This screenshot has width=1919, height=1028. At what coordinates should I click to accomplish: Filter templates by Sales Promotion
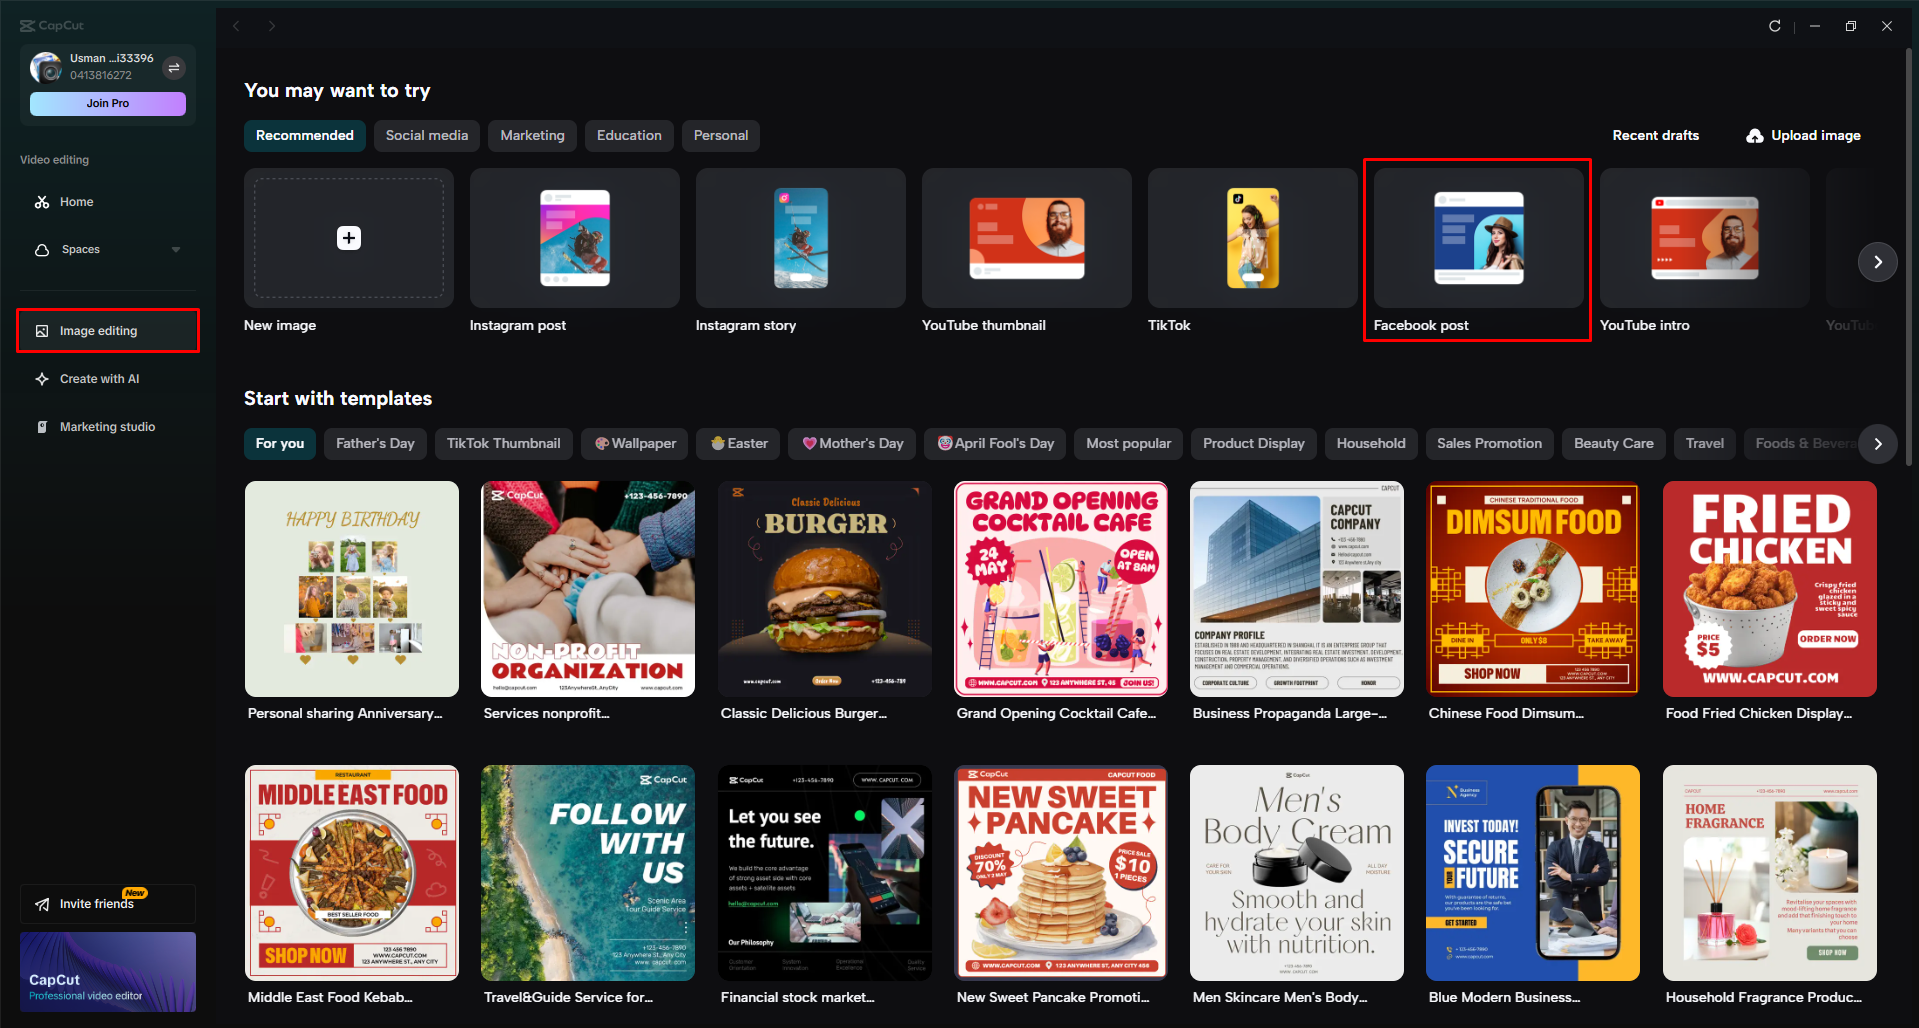click(1489, 444)
